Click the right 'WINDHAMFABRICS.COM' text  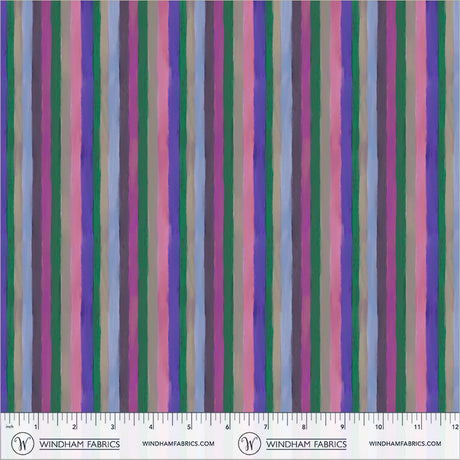pos(405,444)
